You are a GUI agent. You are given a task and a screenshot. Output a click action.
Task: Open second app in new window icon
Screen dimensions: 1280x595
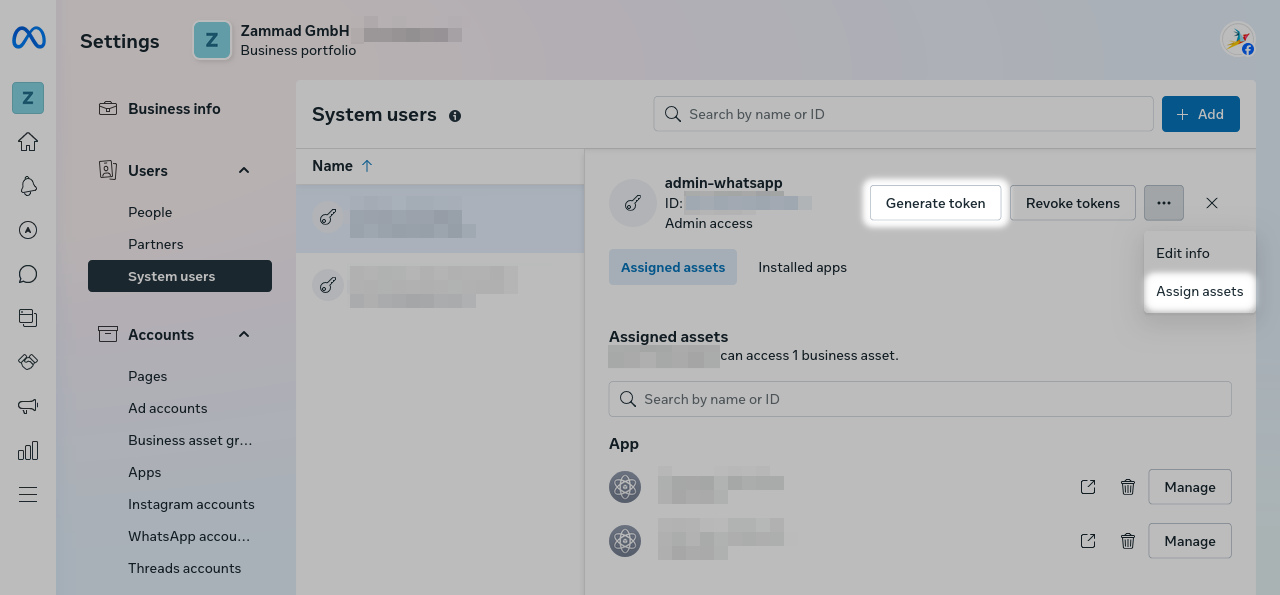pos(1088,541)
